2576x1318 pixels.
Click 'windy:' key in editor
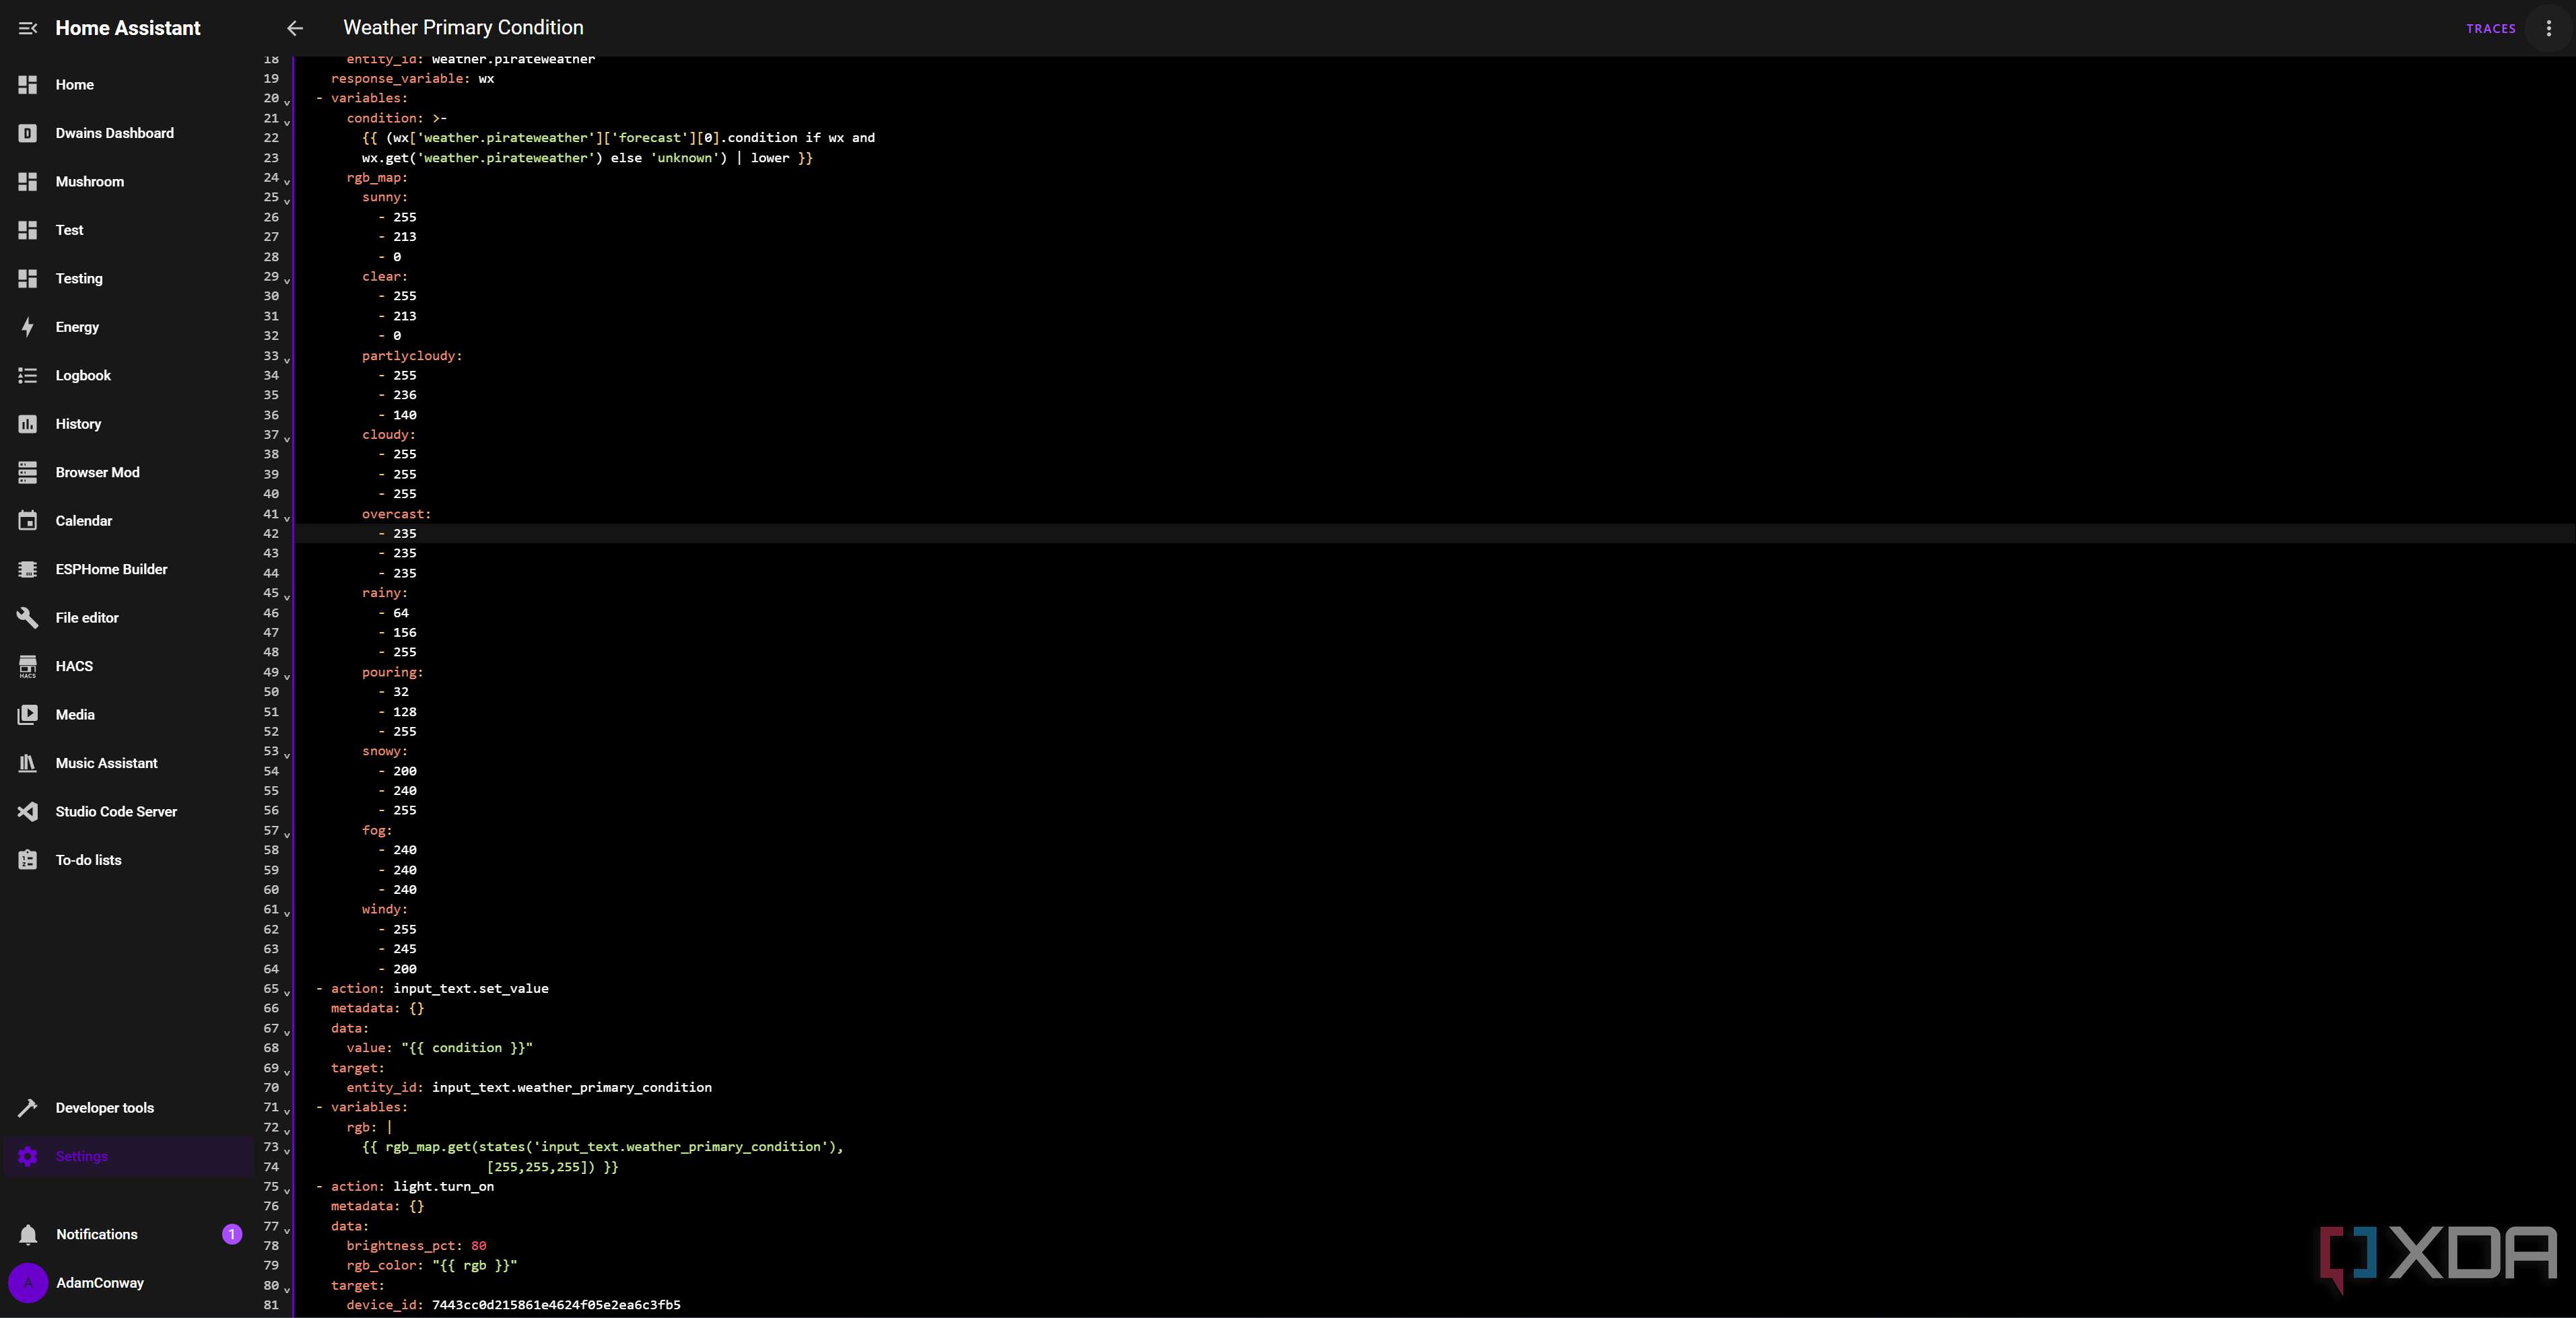[385, 910]
